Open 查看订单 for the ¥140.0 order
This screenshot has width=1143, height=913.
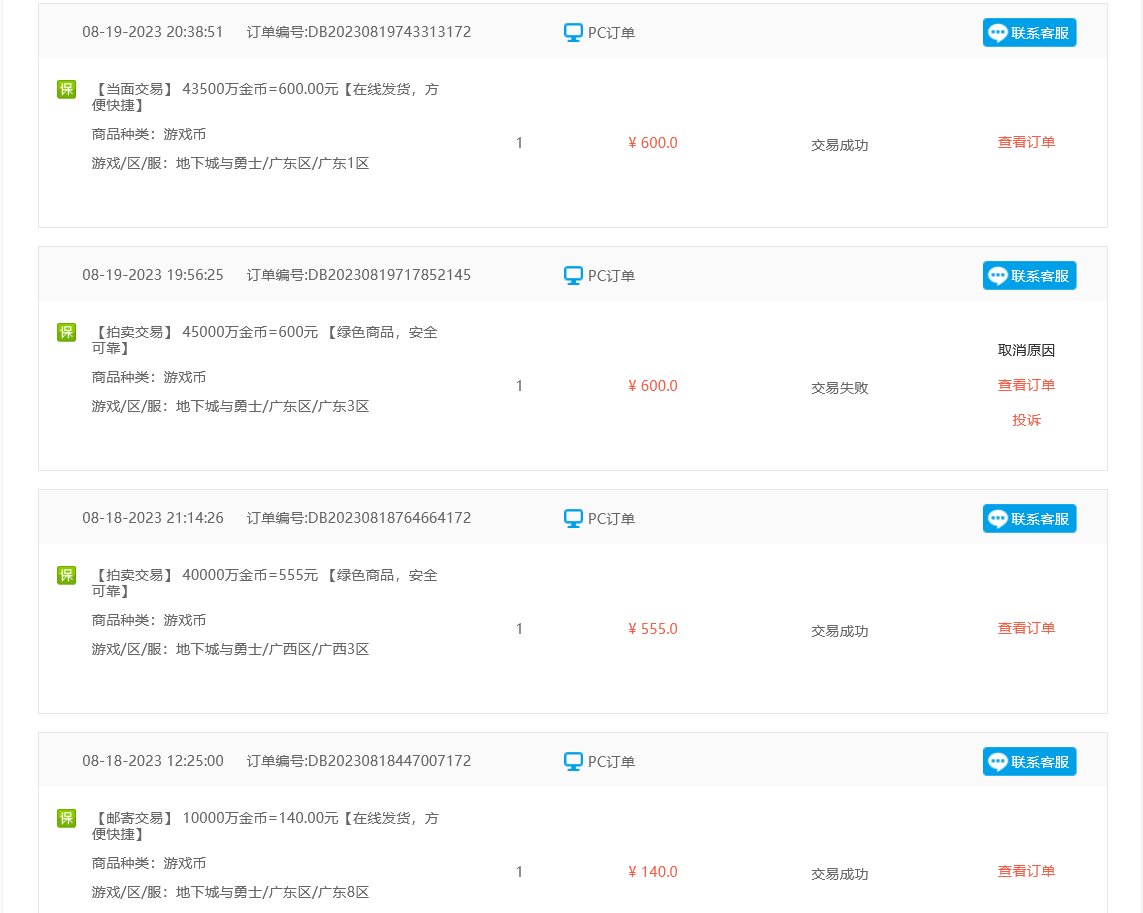click(x=1026, y=871)
